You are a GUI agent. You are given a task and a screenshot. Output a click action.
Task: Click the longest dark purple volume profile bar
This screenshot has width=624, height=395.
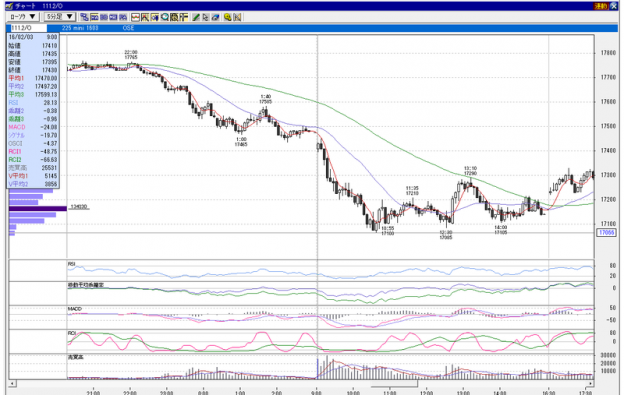pos(38,208)
